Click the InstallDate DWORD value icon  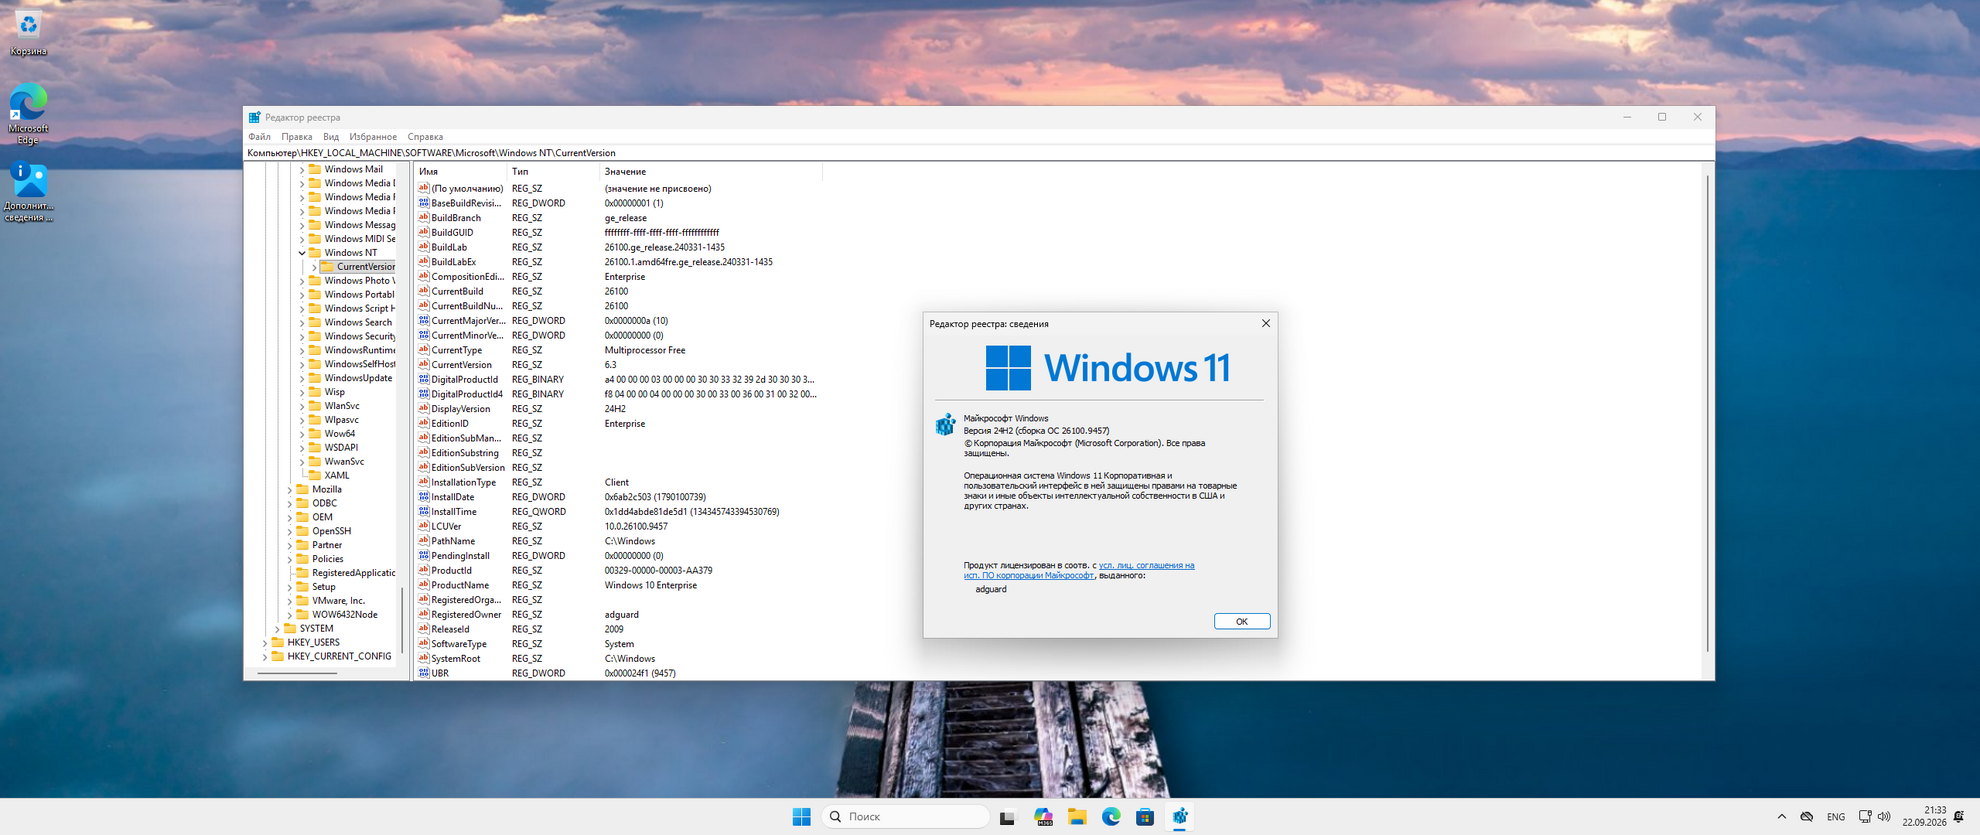point(424,497)
